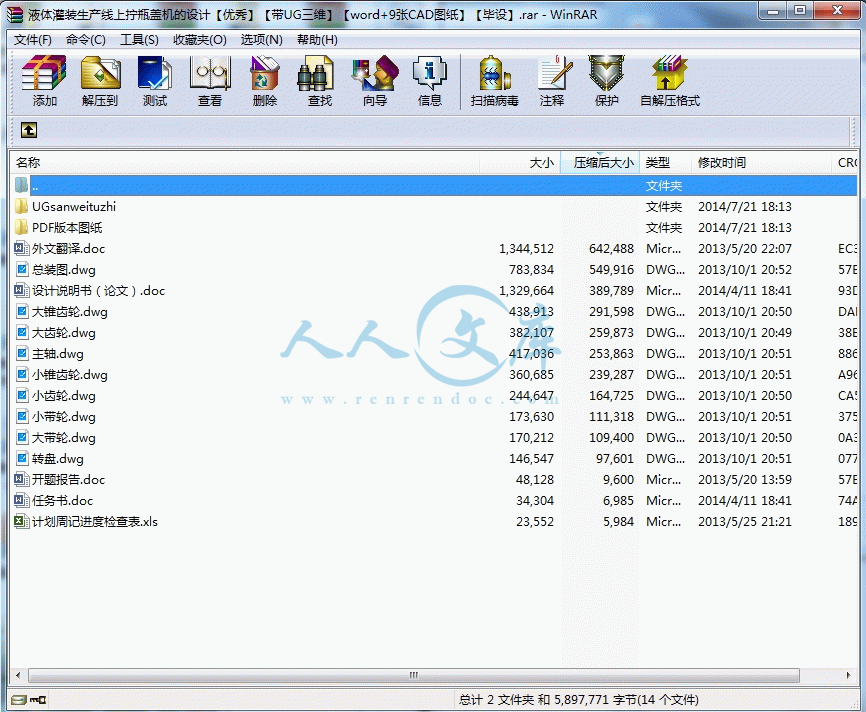Open the 命令(C) menu

point(86,40)
